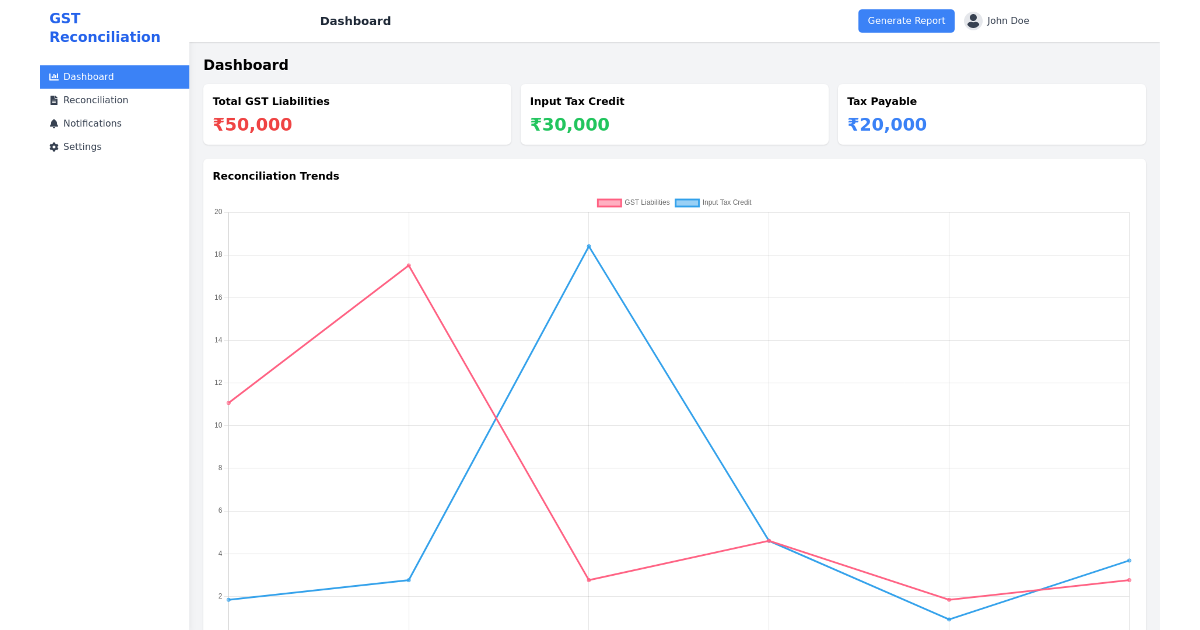Open the Notifications menu item
Viewport: 1200px width, 630px height.
[92, 124]
